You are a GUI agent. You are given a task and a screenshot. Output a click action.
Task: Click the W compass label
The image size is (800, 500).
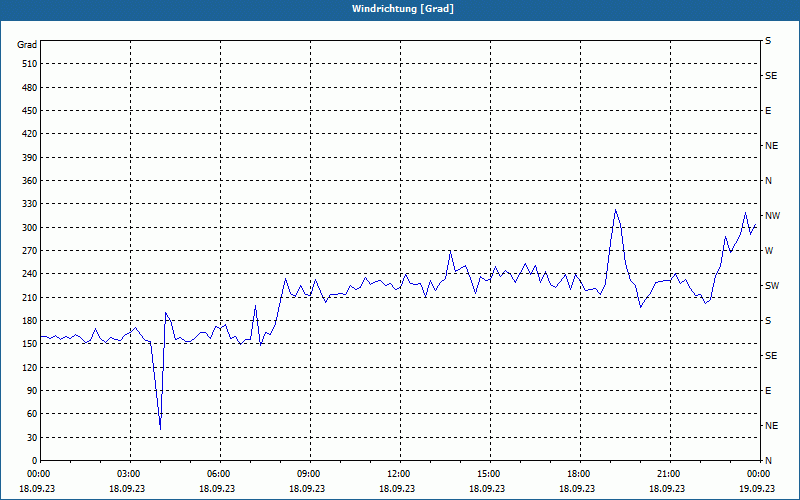click(769, 251)
